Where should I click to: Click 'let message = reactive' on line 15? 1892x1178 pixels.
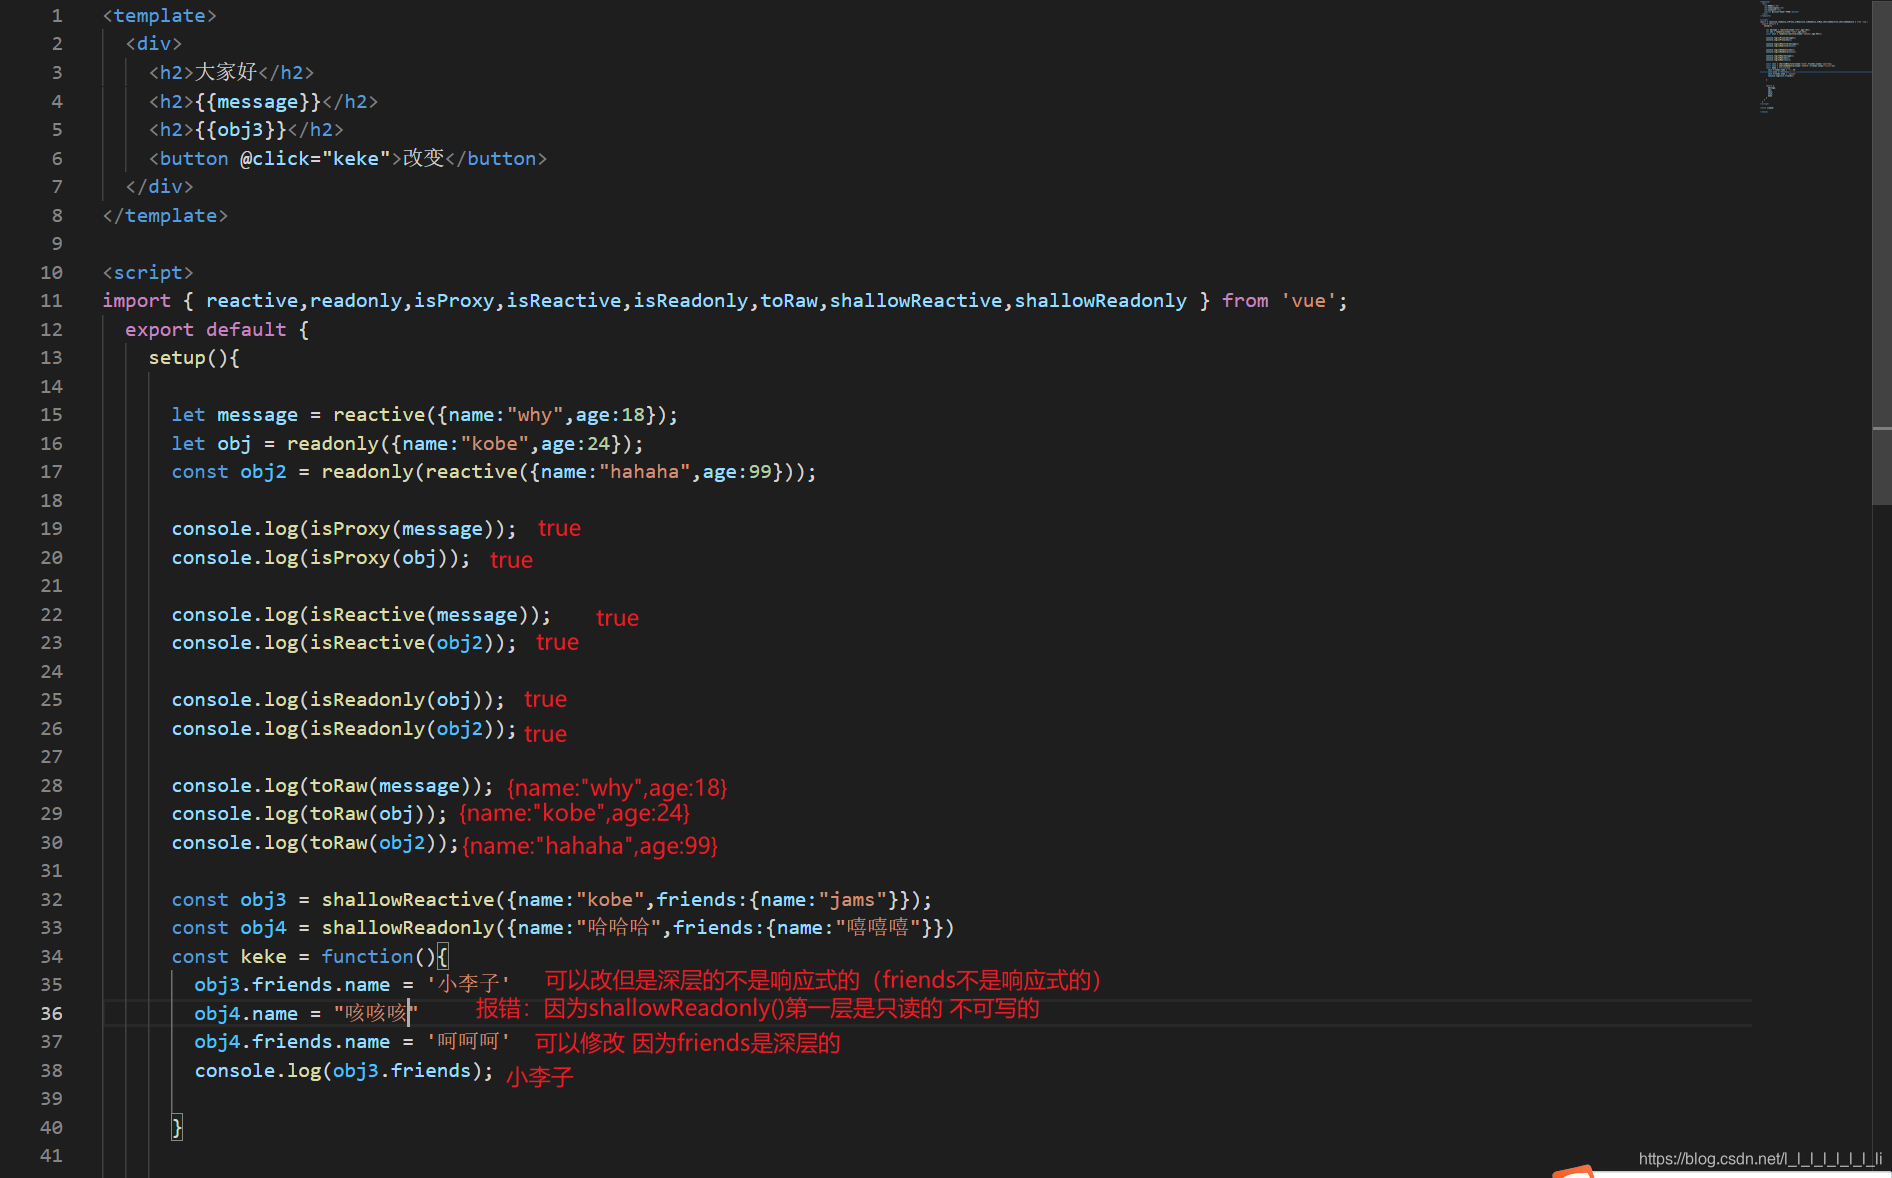pyautogui.click(x=298, y=414)
